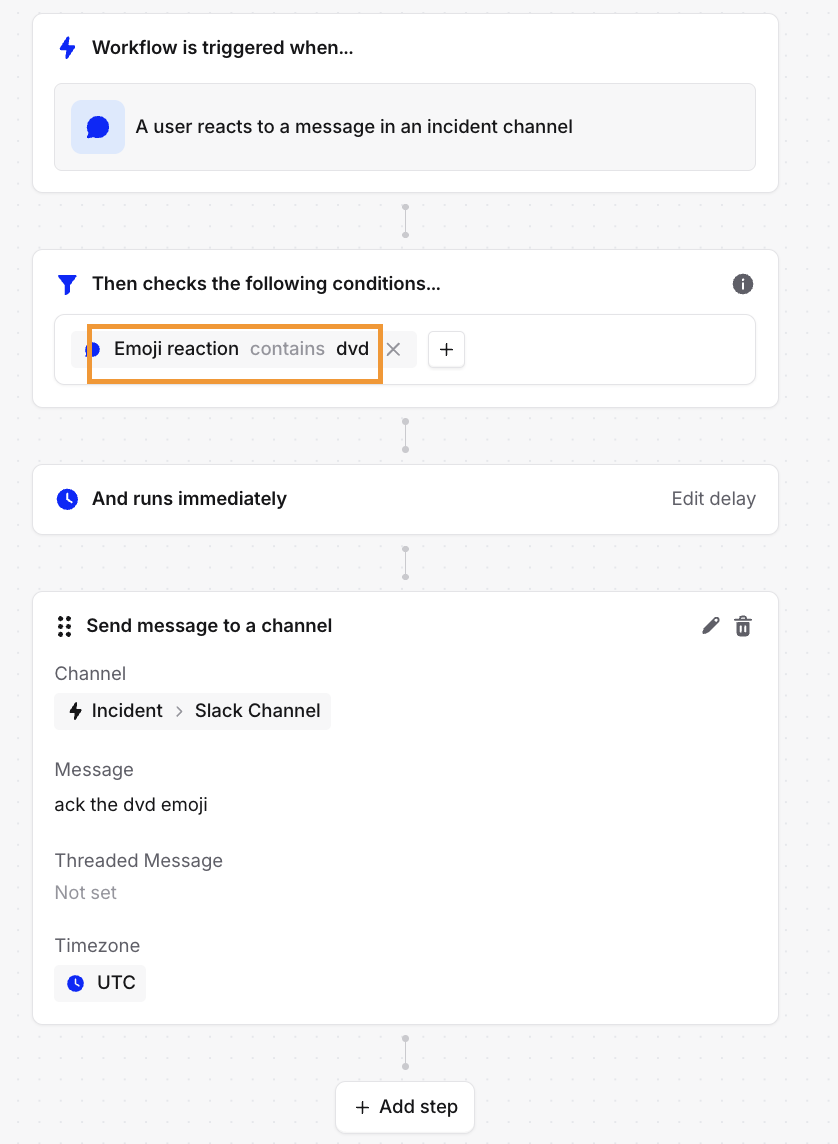This screenshot has height=1144, width=838.
Task: Grab the drag handle on Send message step
Action: [64, 626]
